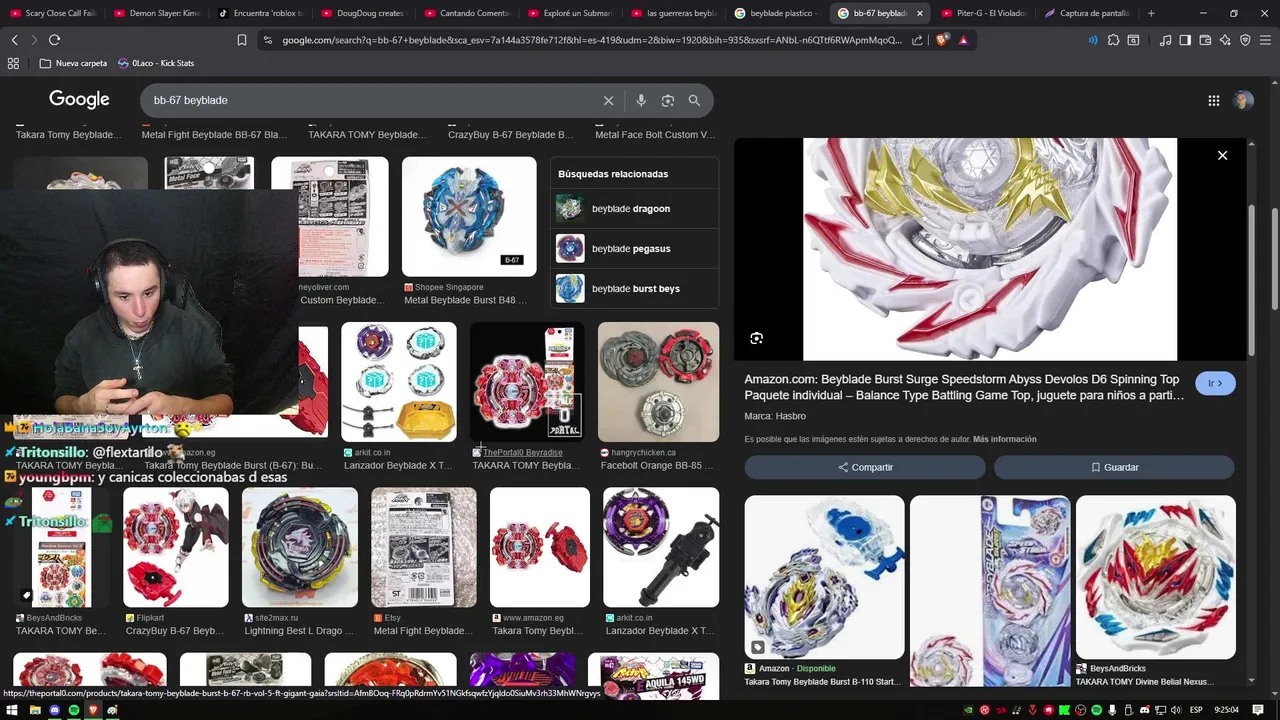
Task: Open Spotify from the taskbar
Action: (x=74, y=710)
